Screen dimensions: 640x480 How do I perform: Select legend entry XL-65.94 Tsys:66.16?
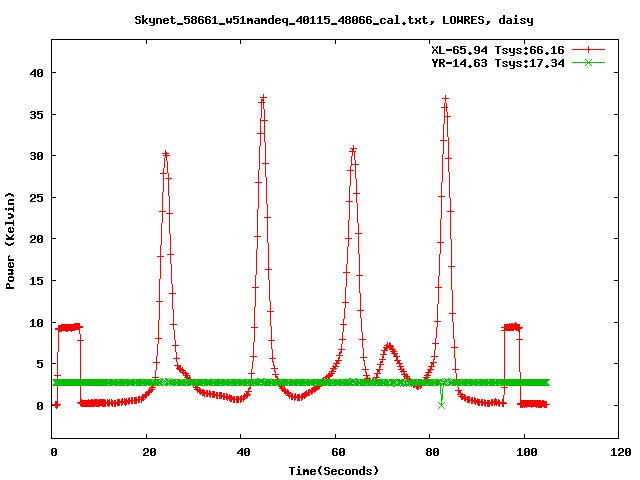coord(498,50)
